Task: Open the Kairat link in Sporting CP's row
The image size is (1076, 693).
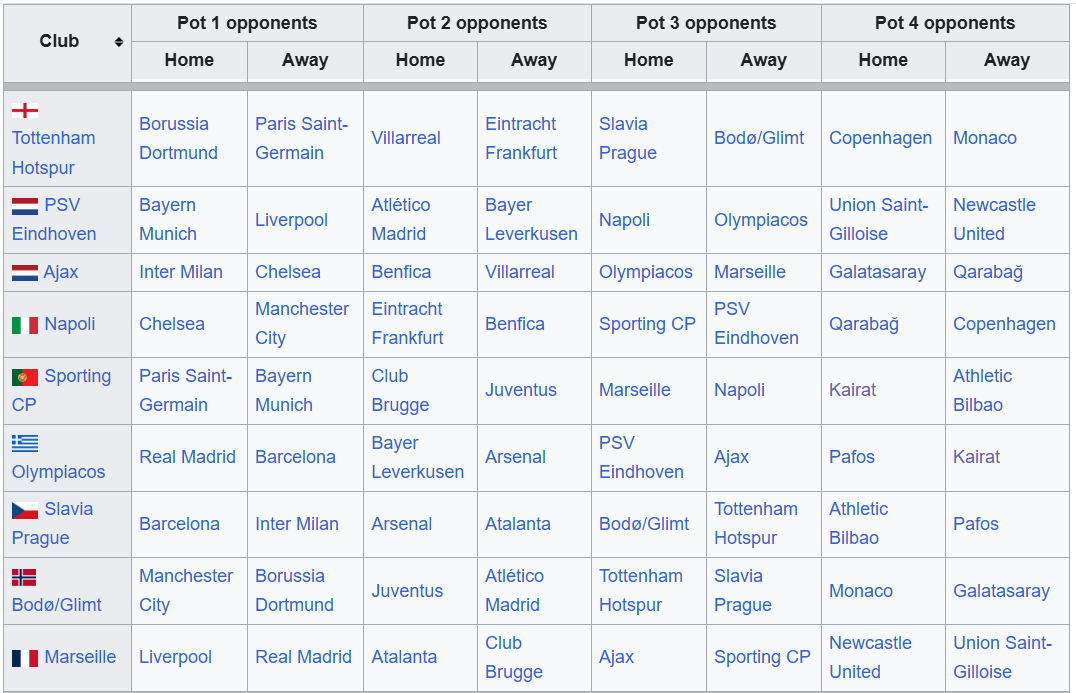Action: coord(852,390)
